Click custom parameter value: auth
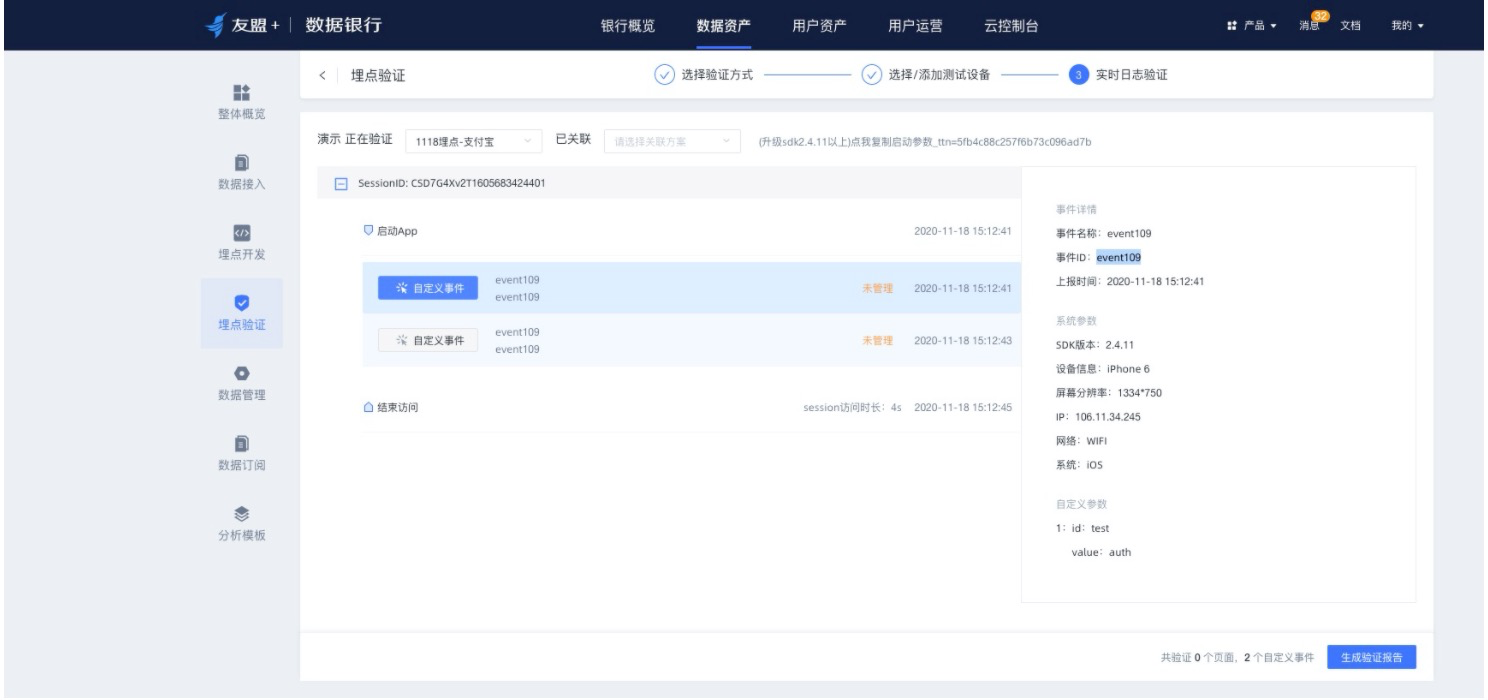Screen dimensions: 1488x700 pyautogui.click(x=1101, y=551)
